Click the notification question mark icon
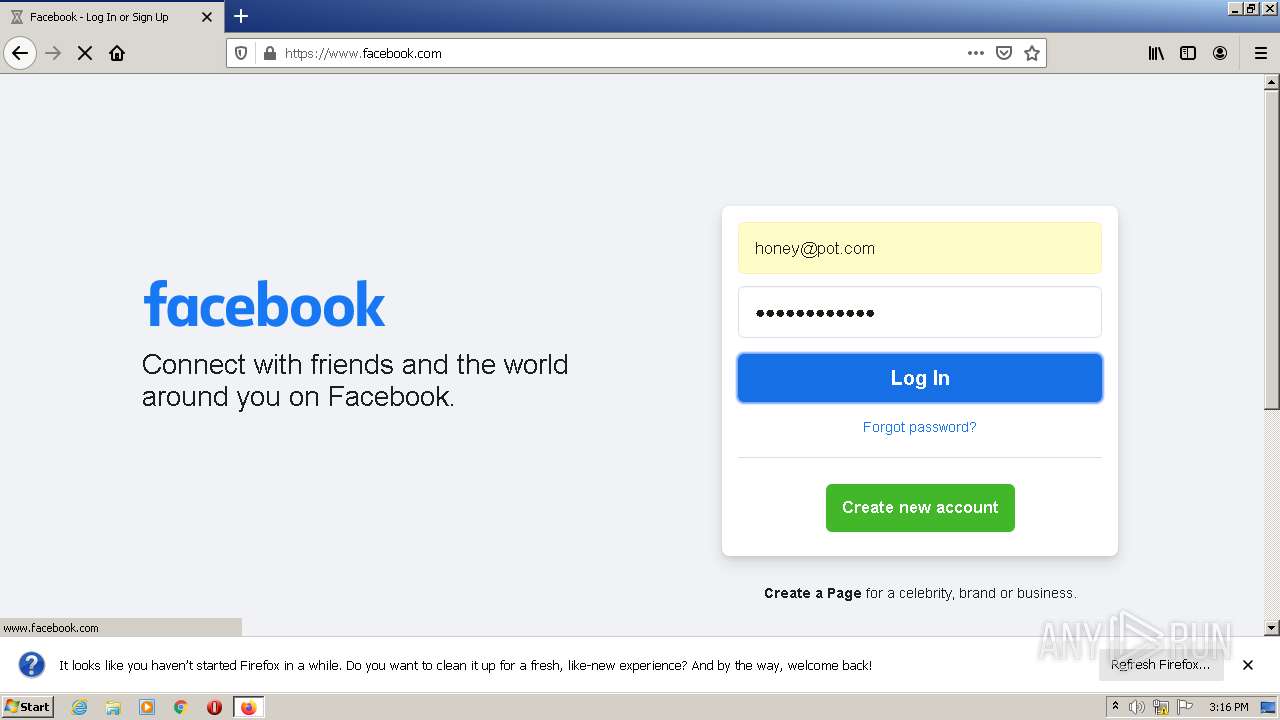Screen dimensions: 1280x720 coord(32,665)
